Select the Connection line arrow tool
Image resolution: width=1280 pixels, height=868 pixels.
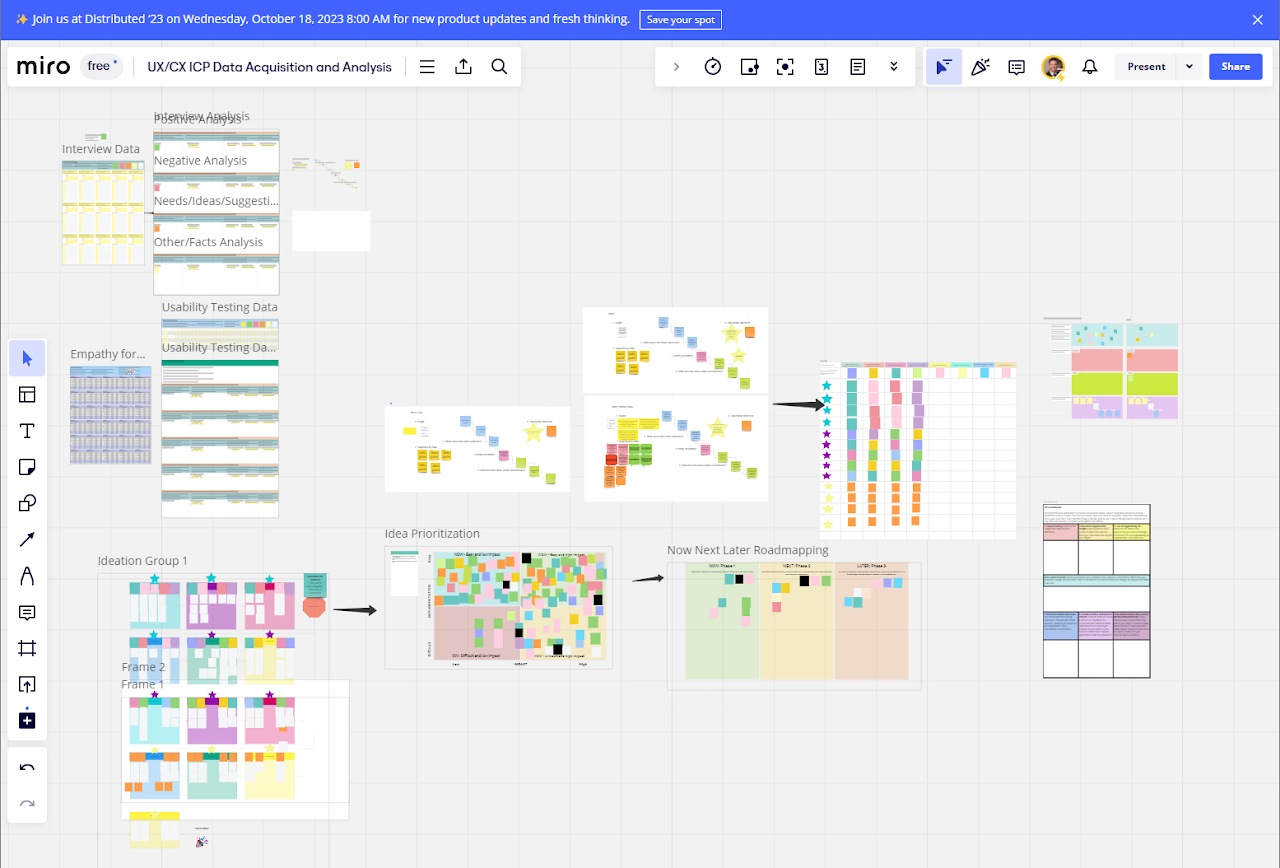(27, 540)
